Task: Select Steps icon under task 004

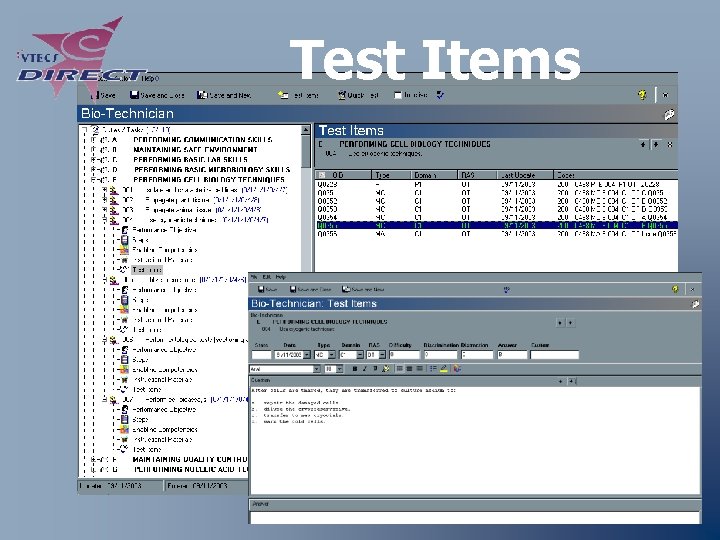Action: click(124, 240)
